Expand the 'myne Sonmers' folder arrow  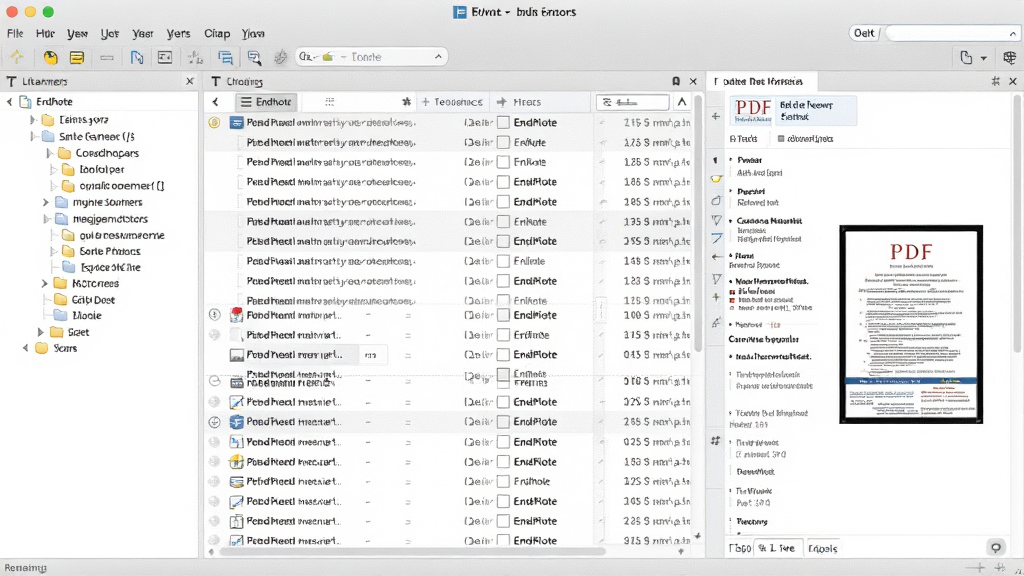point(46,202)
